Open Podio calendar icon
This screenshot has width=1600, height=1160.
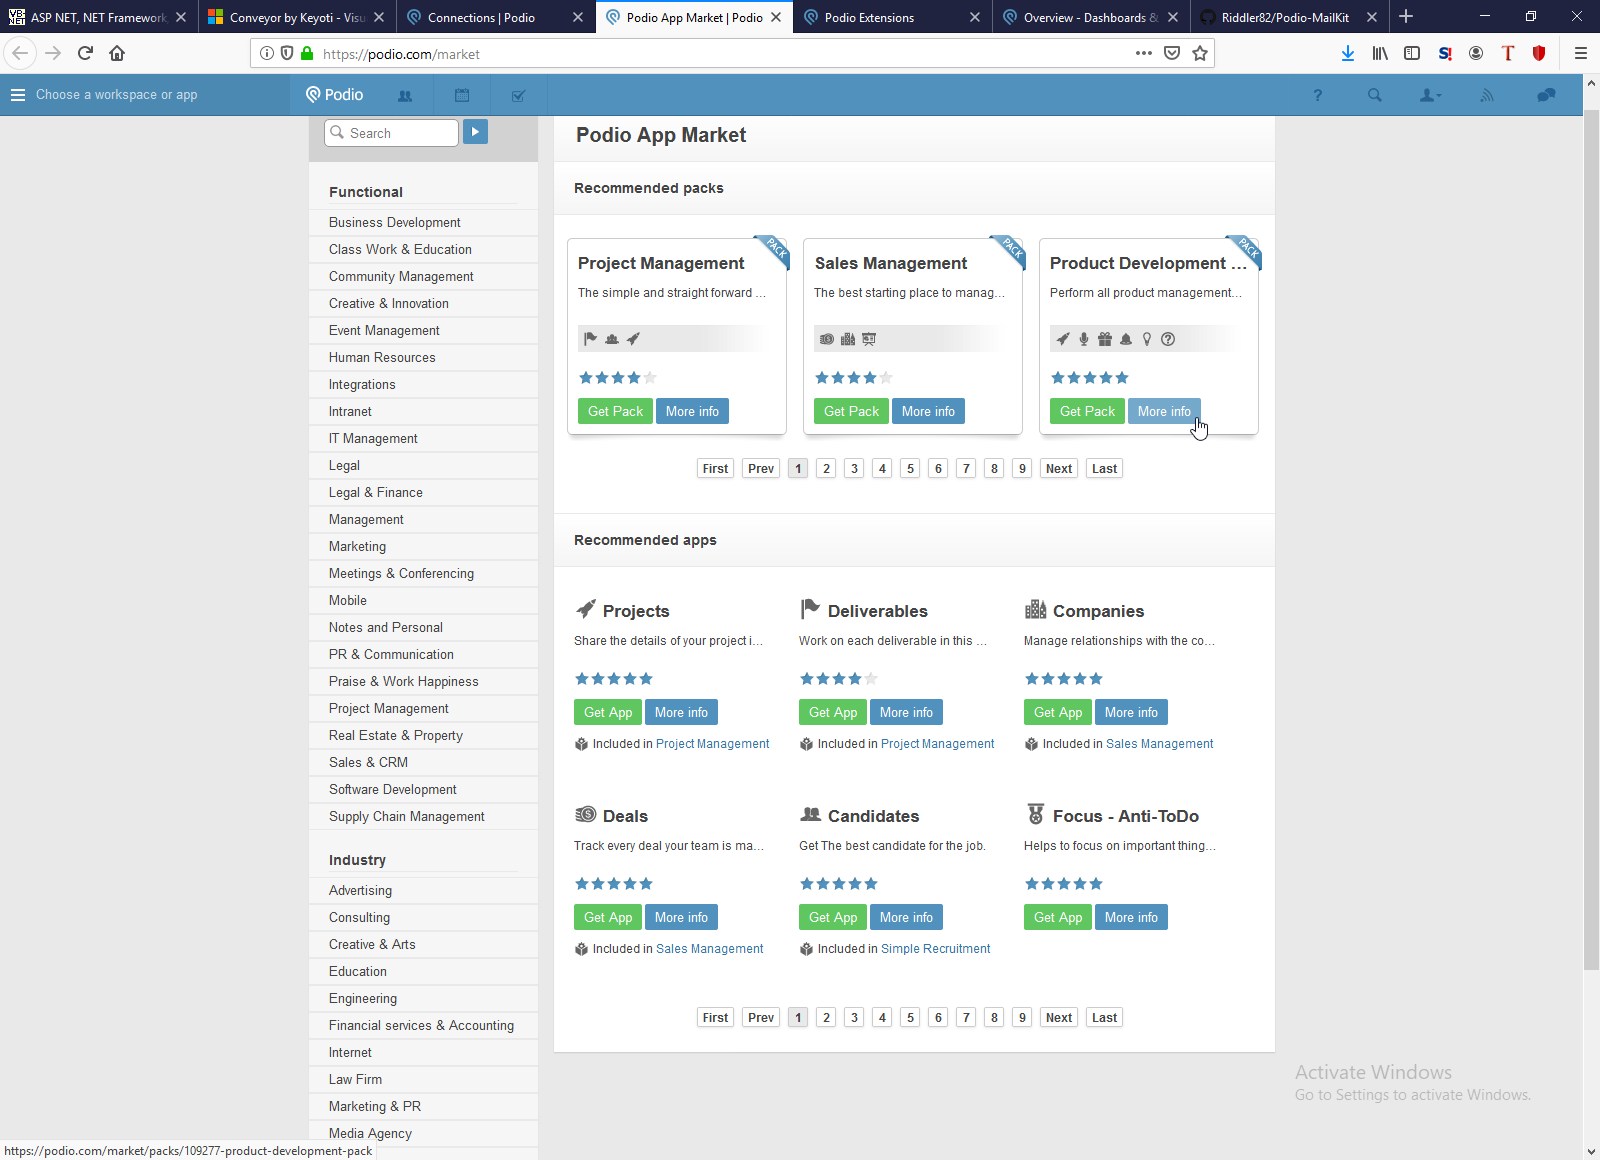pos(462,96)
